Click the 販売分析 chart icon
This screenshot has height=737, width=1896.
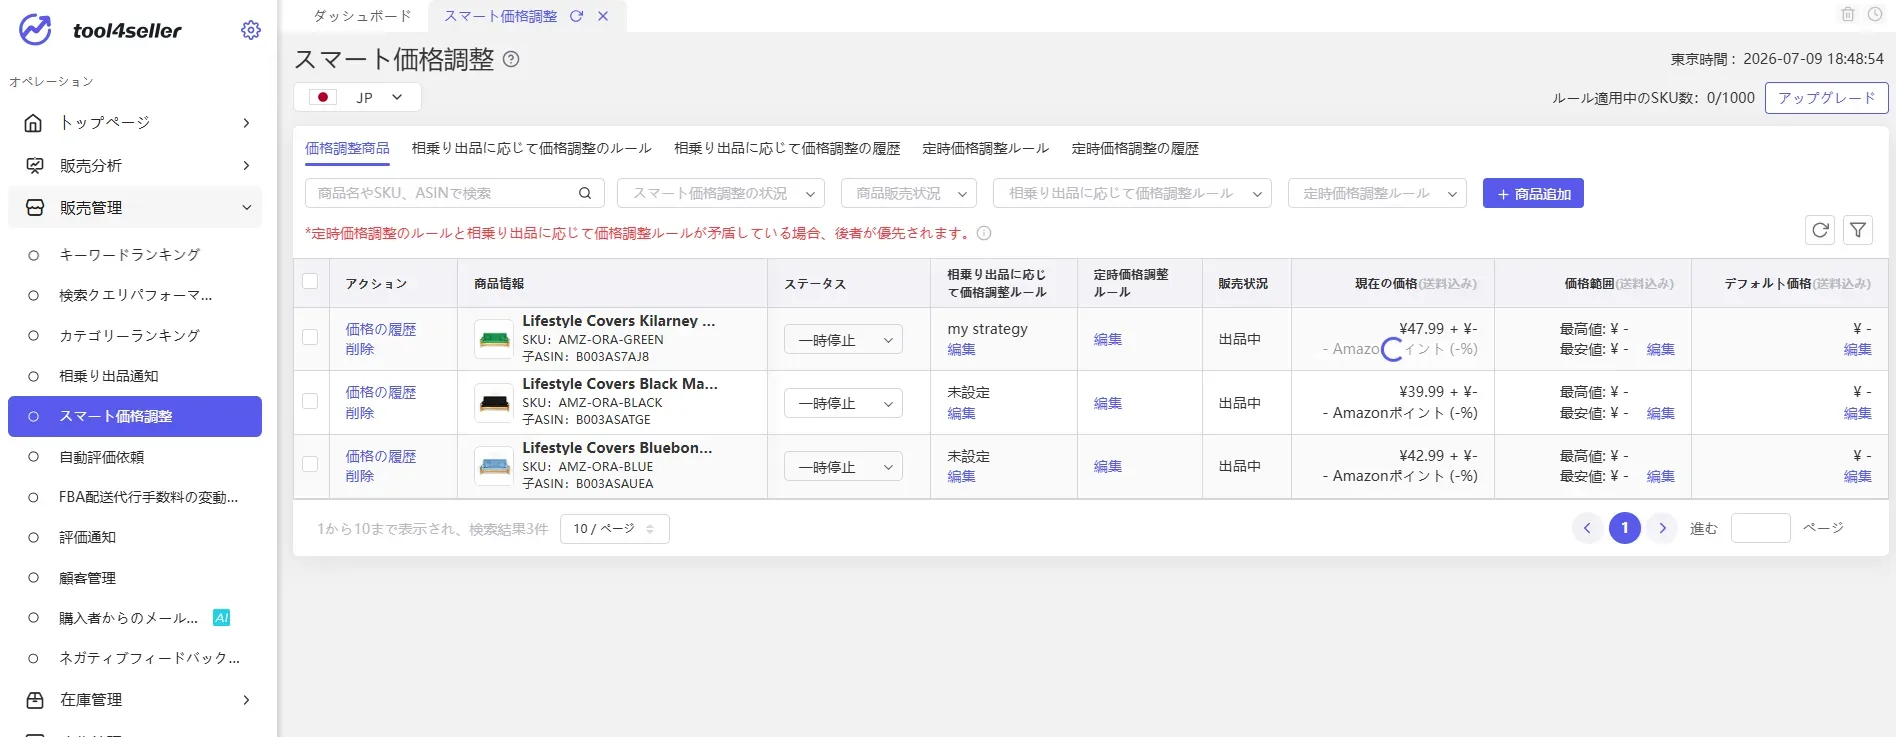[34, 165]
